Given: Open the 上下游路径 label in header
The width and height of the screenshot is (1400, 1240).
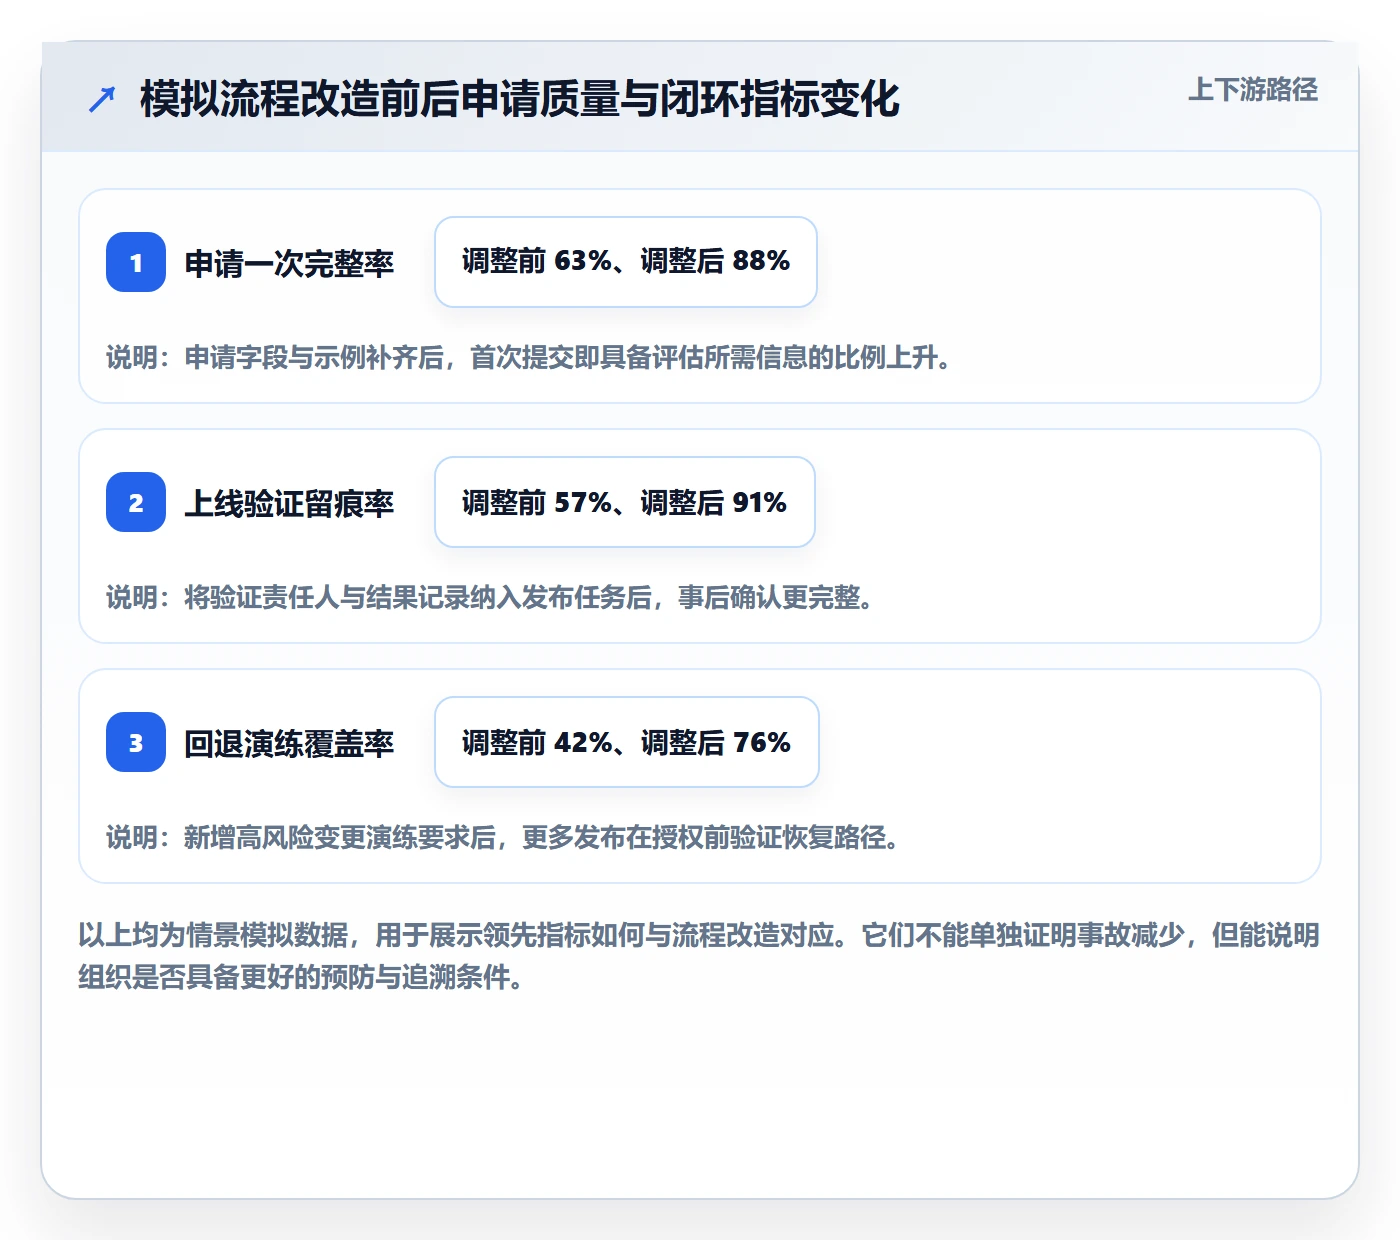Looking at the screenshot, I should tap(1253, 90).
